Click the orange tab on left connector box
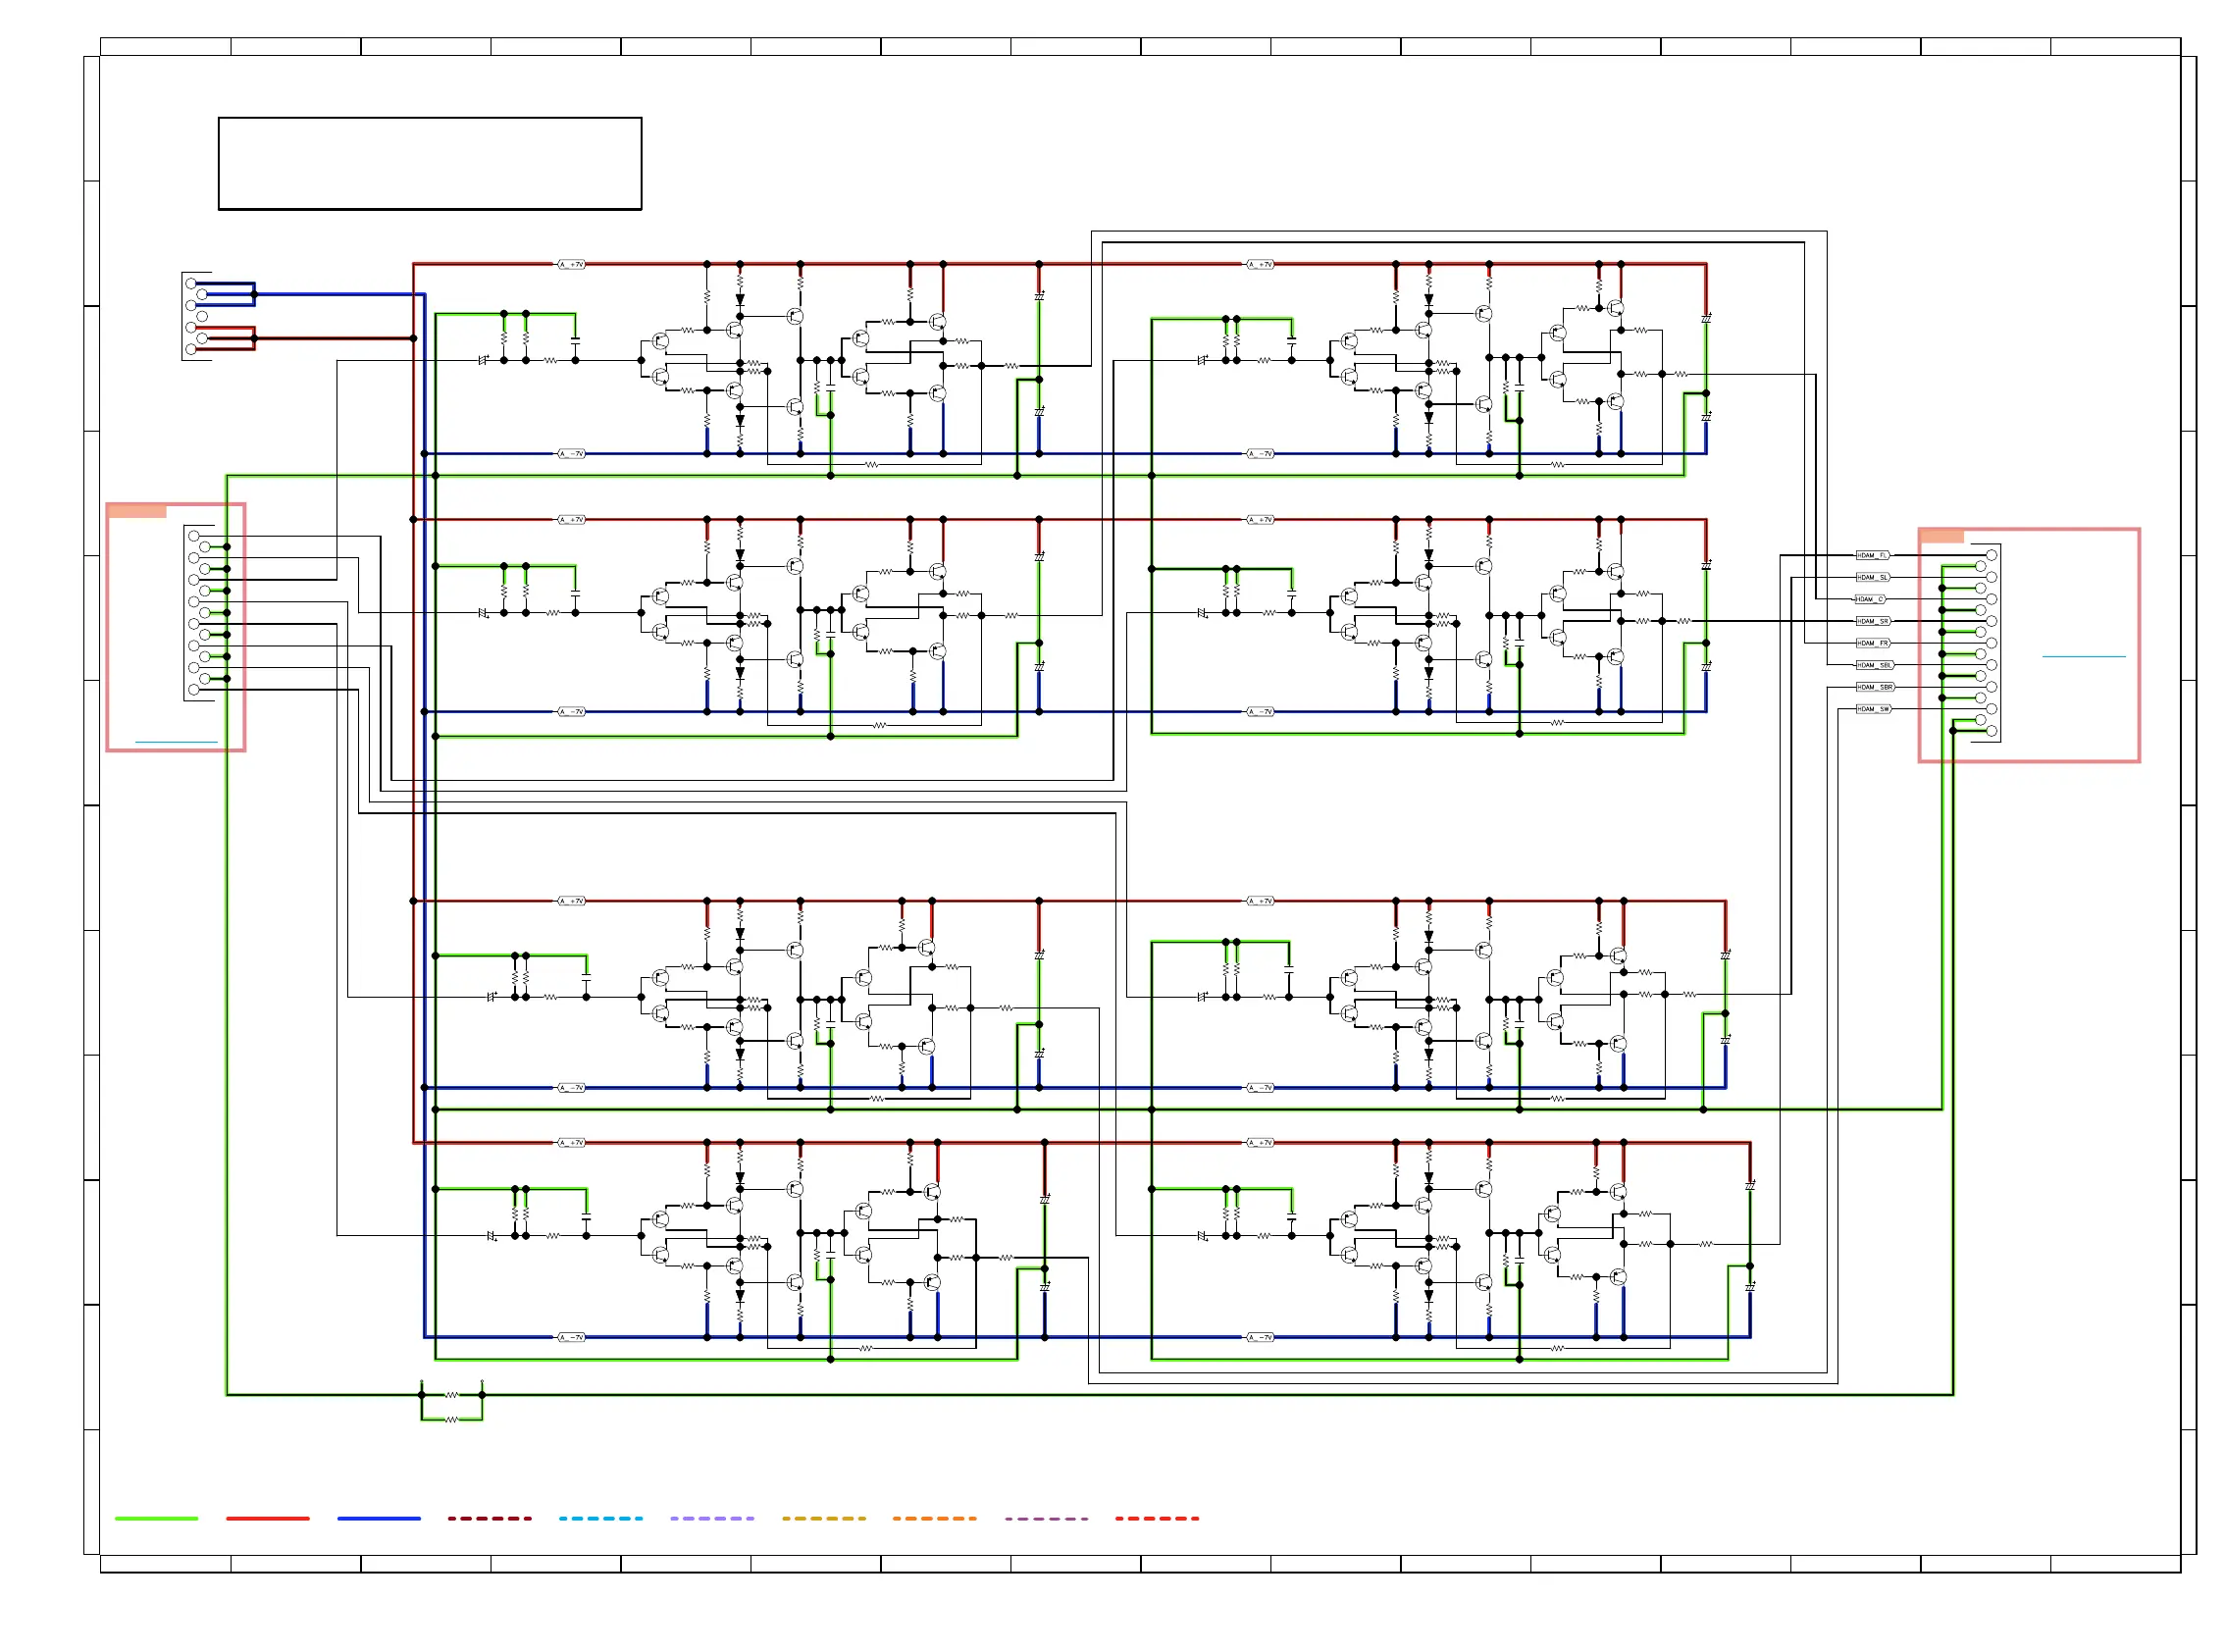 click(137, 511)
